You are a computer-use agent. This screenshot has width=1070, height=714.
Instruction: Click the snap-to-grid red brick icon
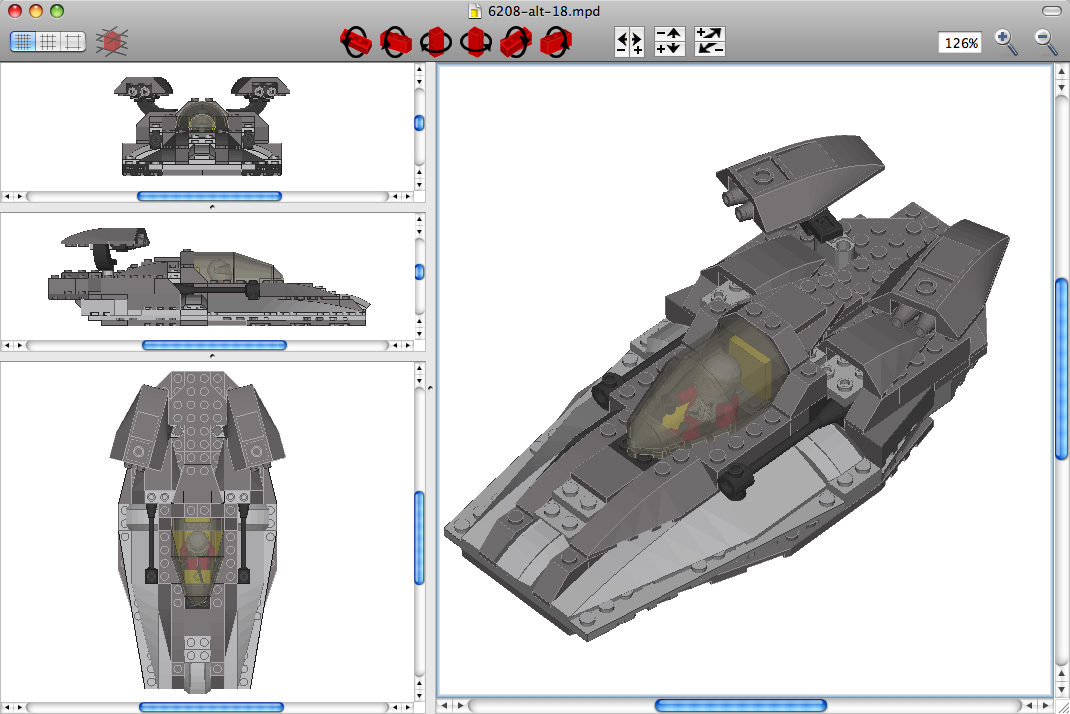tap(110, 41)
